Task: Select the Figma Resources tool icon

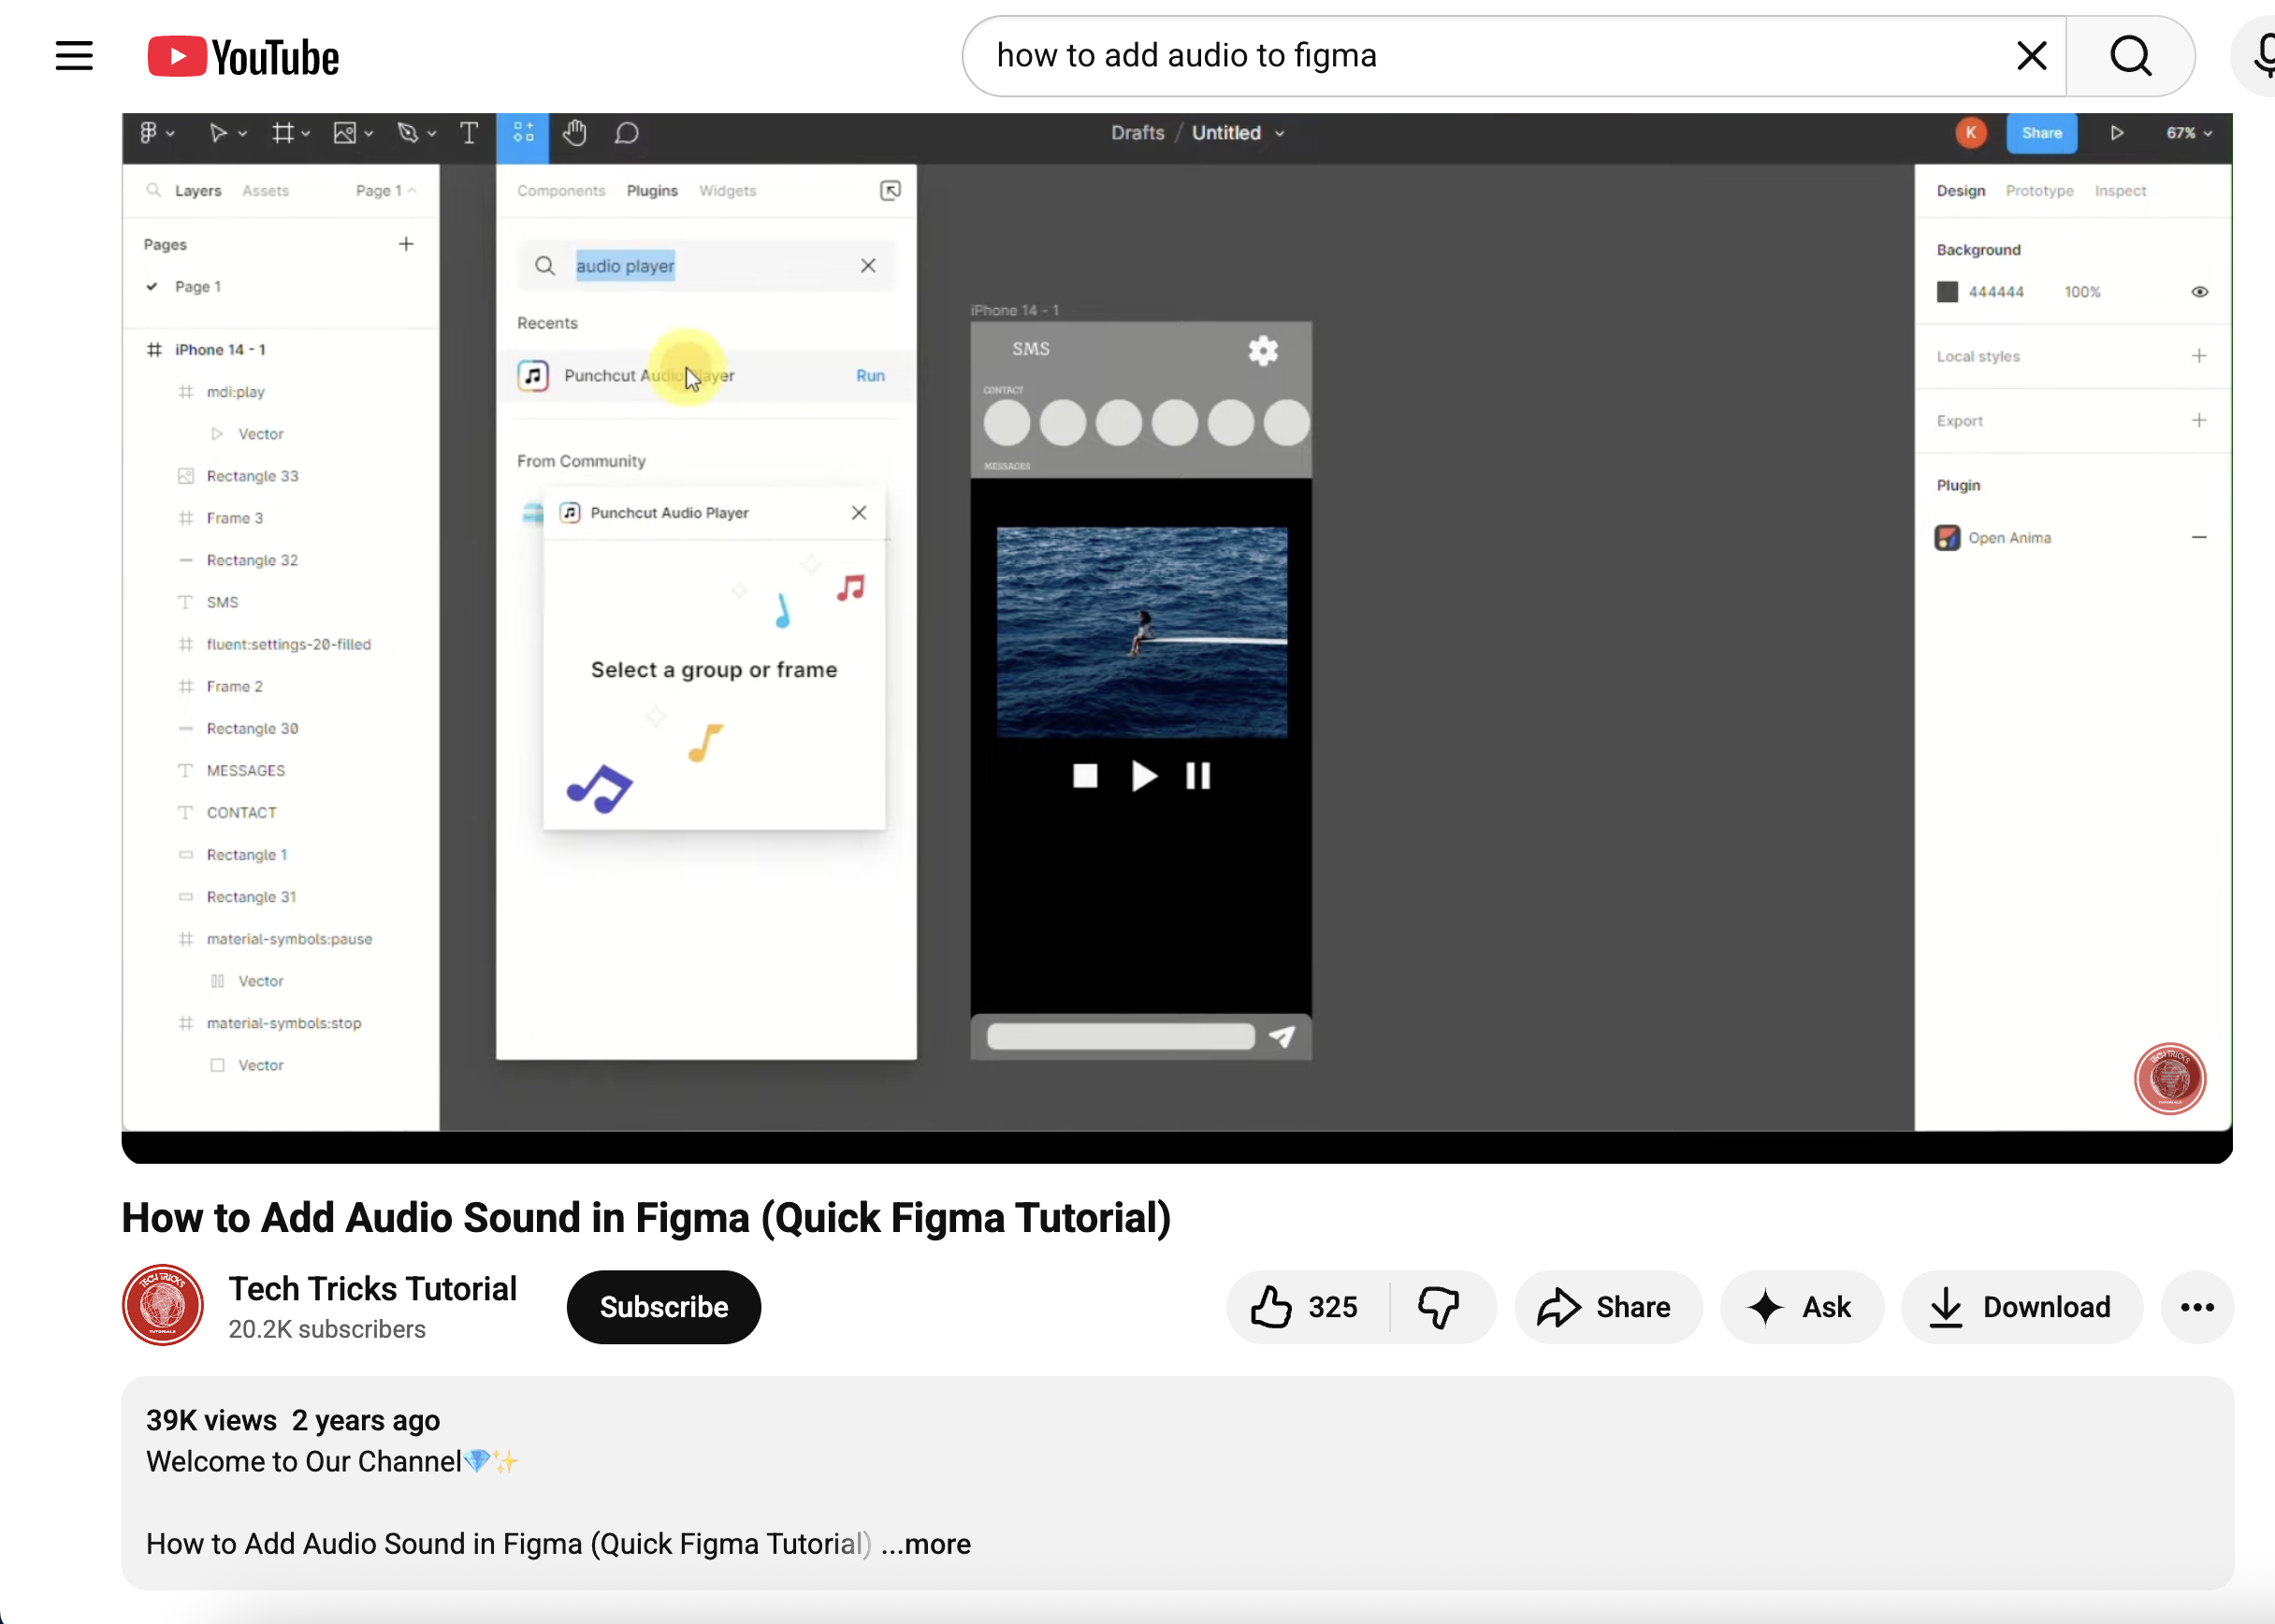Action: click(x=523, y=133)
